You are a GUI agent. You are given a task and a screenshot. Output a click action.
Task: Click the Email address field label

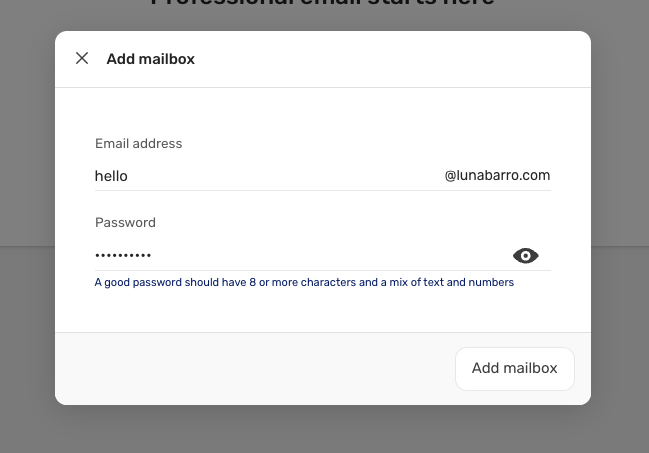click(x=138, y=144)
